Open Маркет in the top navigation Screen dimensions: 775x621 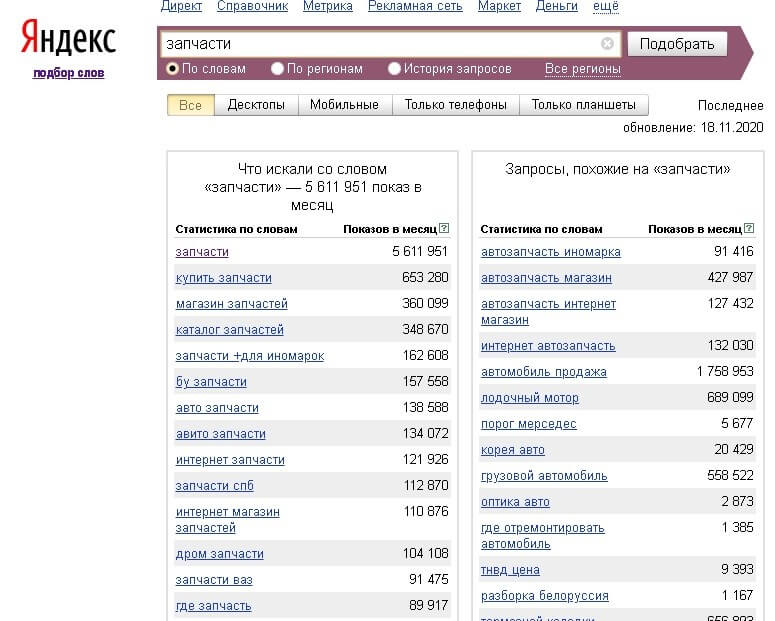(x=499, y=6)
